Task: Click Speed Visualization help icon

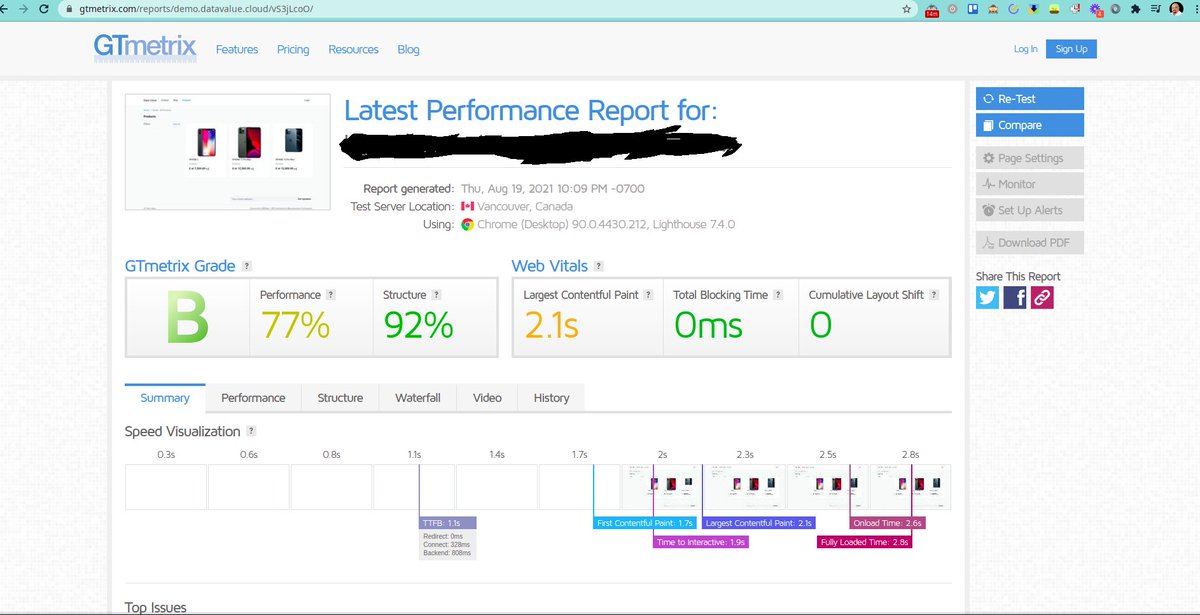Action: pyautogui.click(x=251, y=431)
